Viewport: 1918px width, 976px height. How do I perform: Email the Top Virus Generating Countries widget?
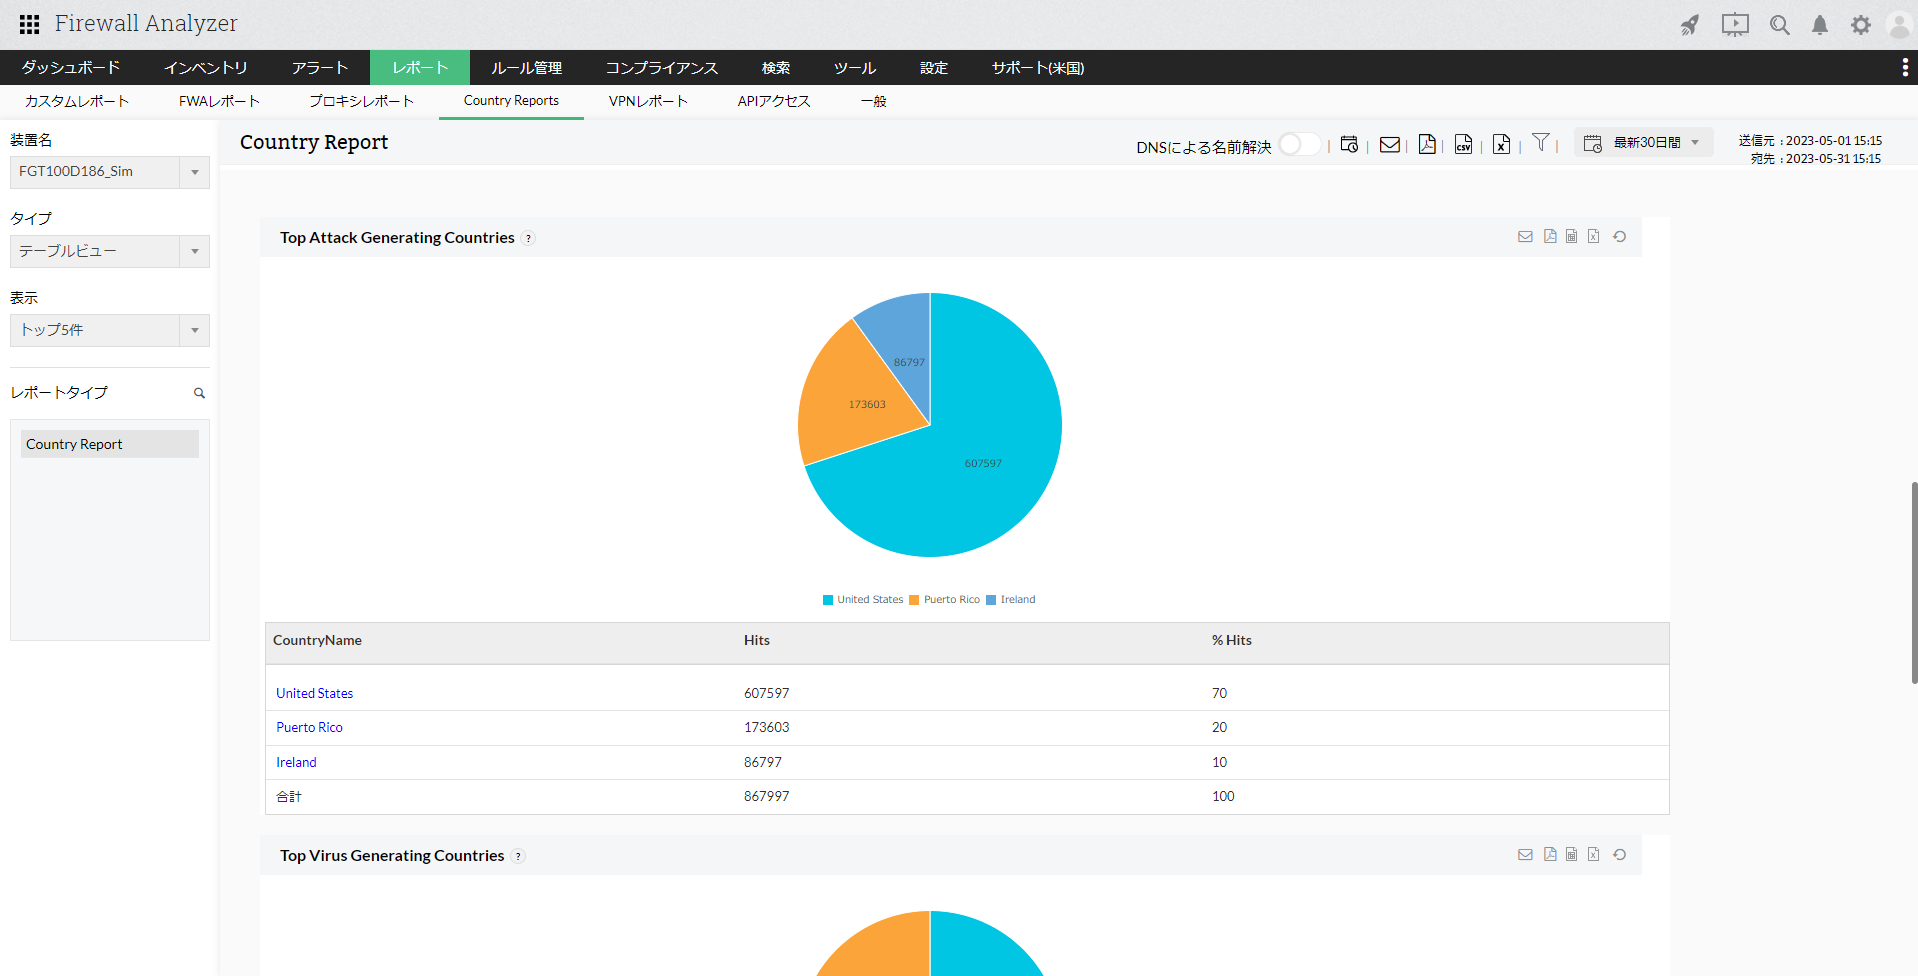tap(1525, 855)
